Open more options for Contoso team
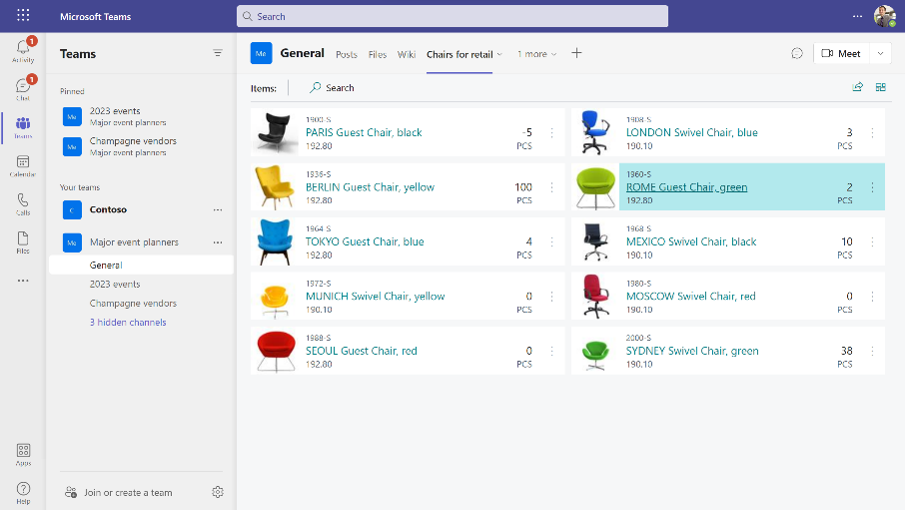The image size is (905, 510). [218, 210]
